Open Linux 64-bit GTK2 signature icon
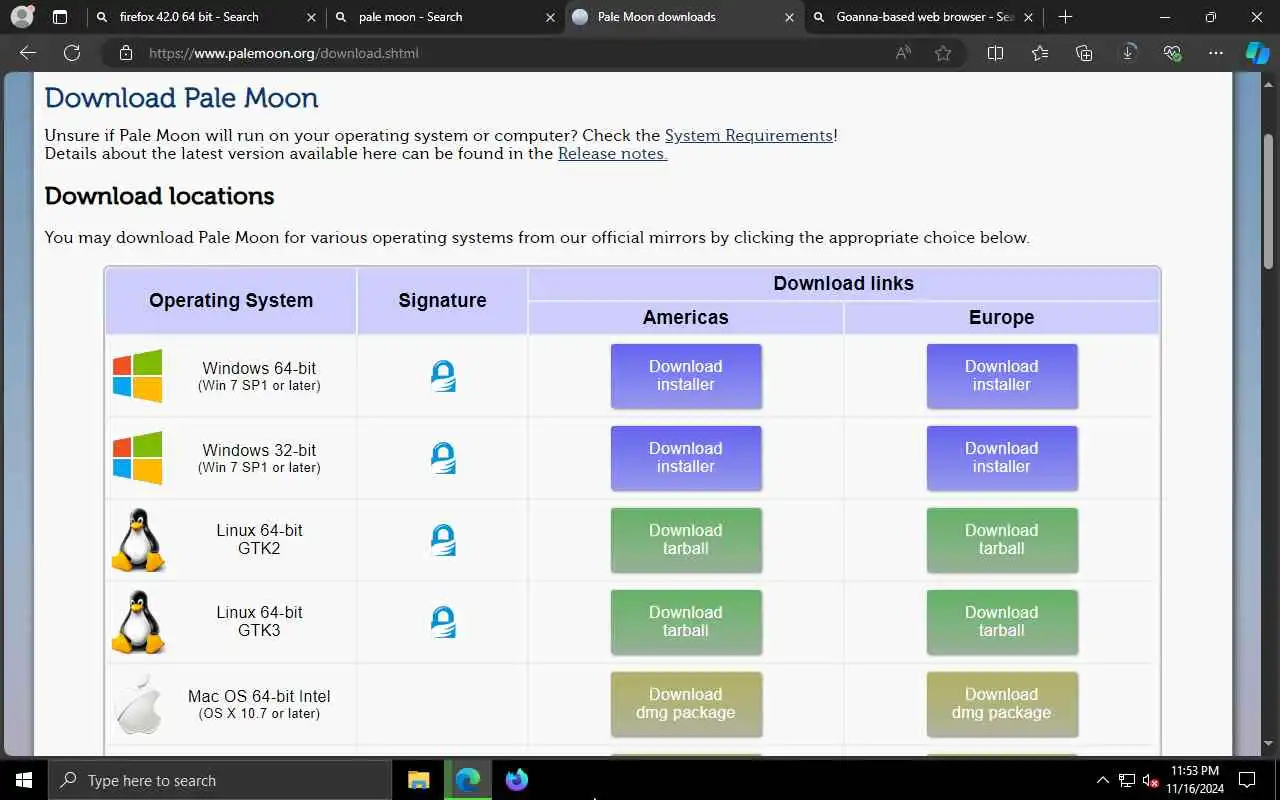The image size is (1280, 800). pos(442,540)
